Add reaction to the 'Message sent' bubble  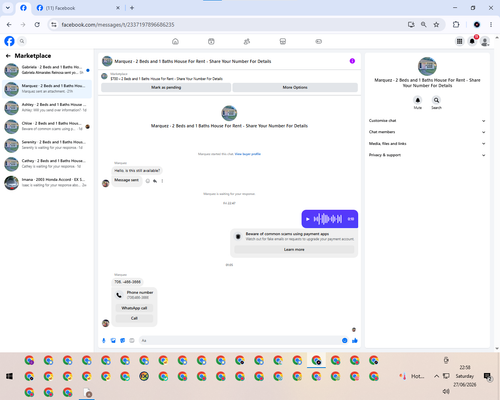148,181
